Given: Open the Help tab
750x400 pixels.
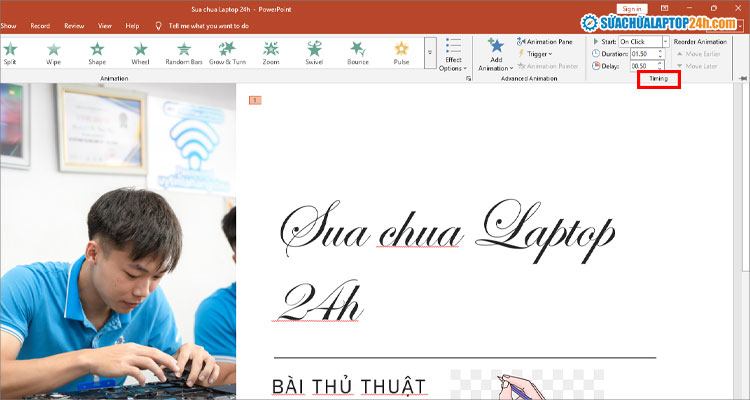Looking at the screenshot, I should 132,26.
